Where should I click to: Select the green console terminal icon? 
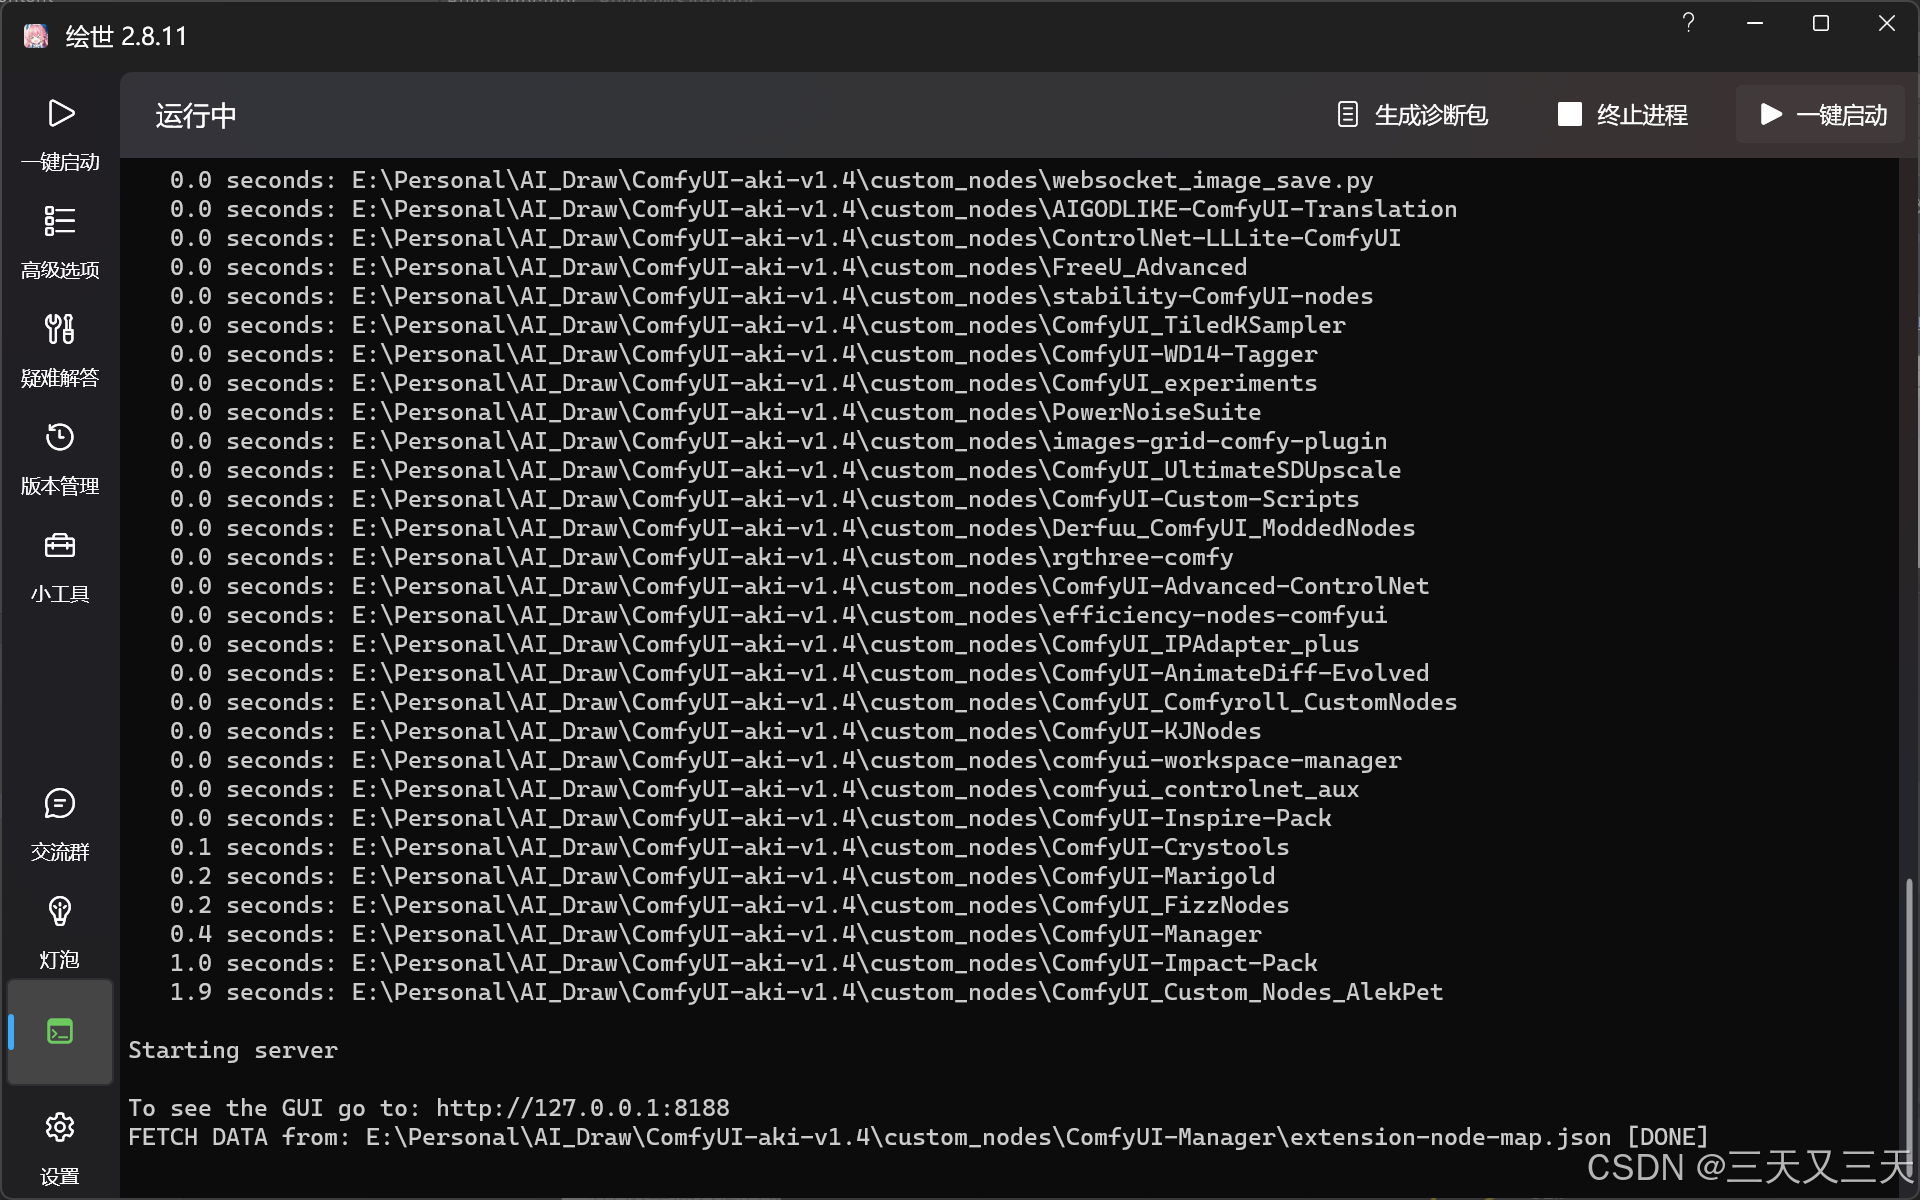pyautogui.click(x=60, y=1032)
